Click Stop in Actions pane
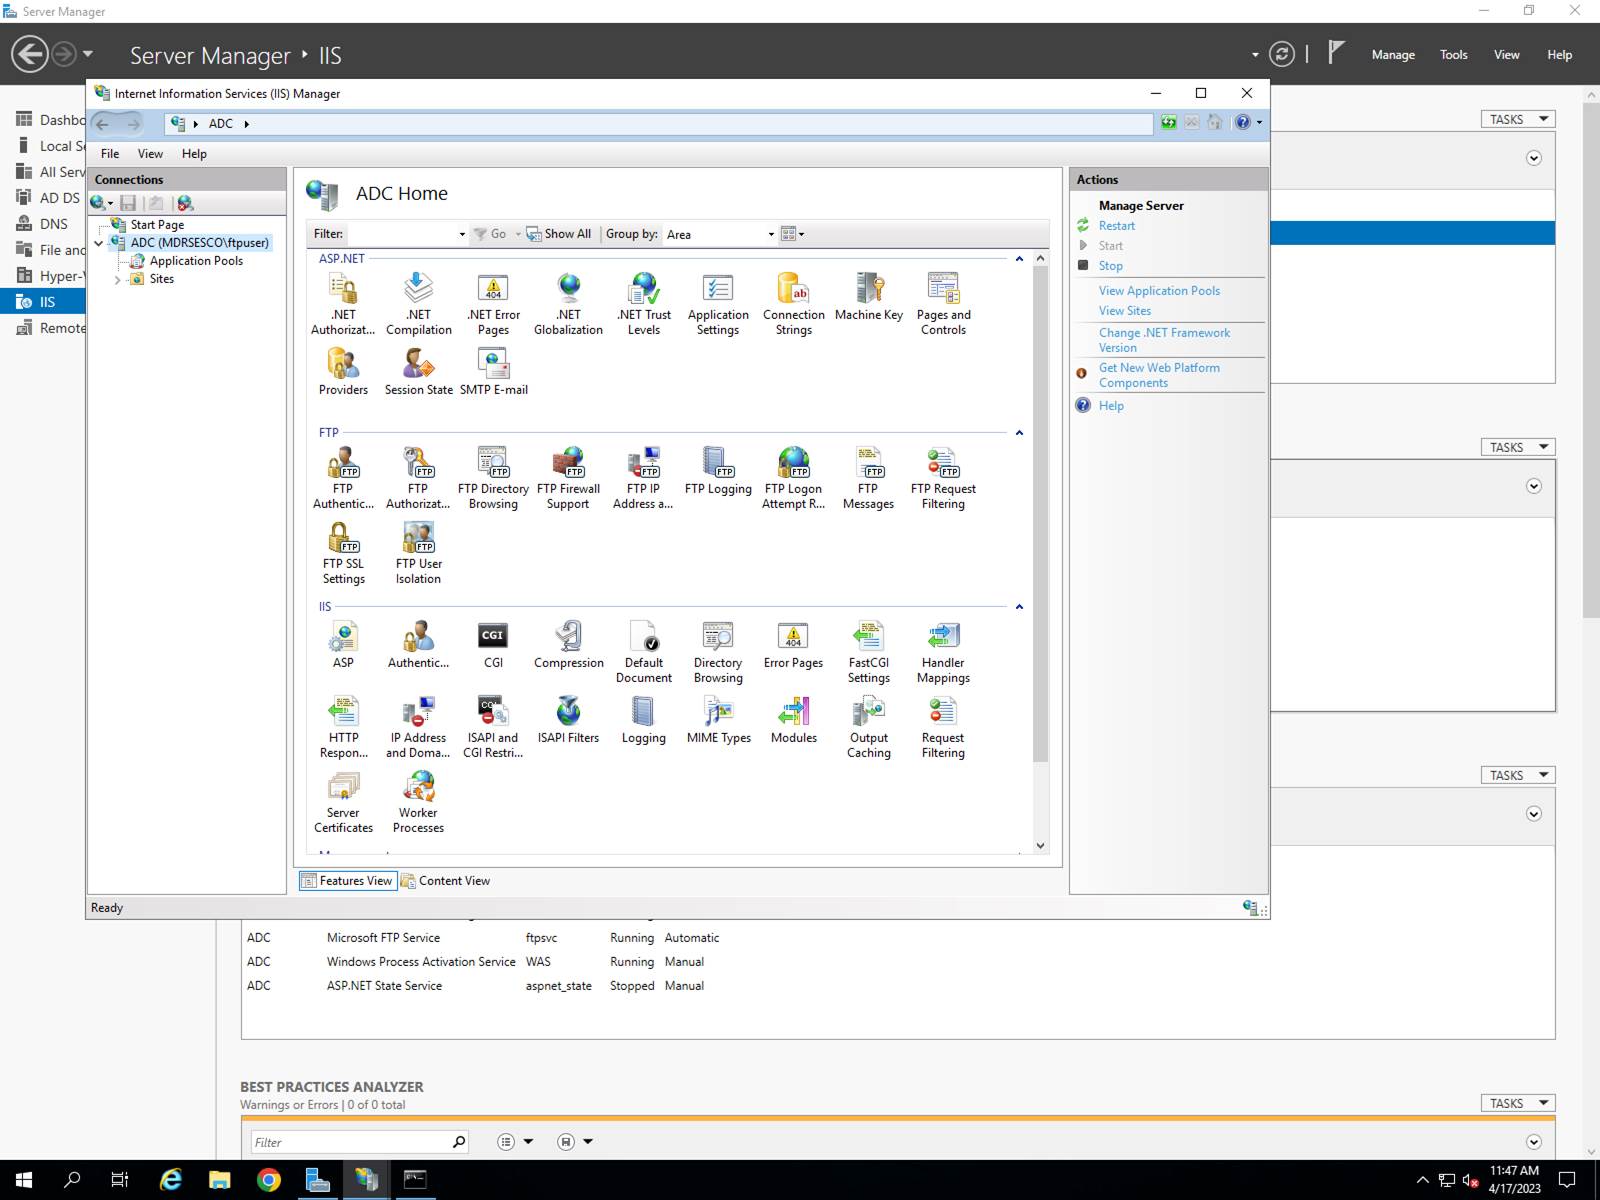The height and width of the screenshot is (1200, 1600). [x=1111, y=266]
